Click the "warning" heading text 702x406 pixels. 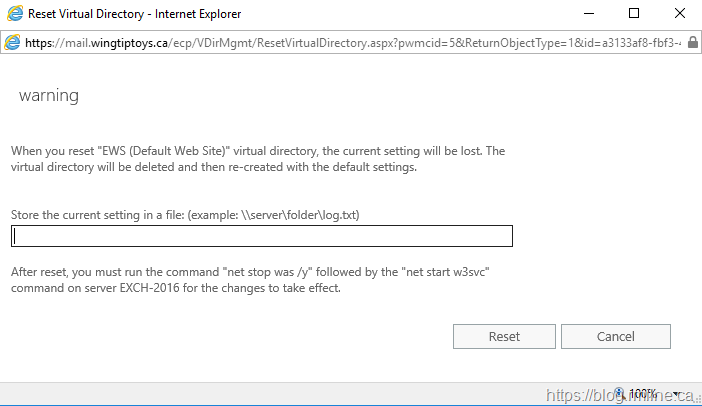48,96
